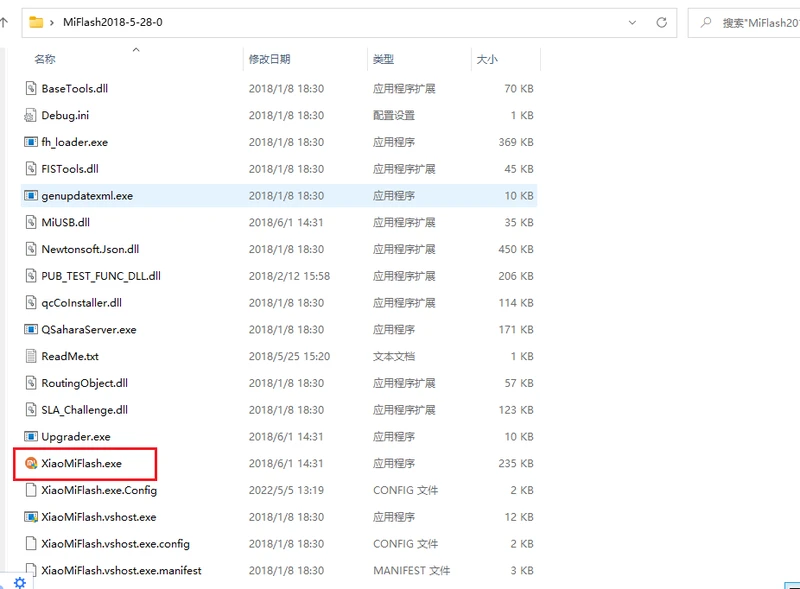Select the XiaoMiFlash.vshost.exe file name

[99, 517]
